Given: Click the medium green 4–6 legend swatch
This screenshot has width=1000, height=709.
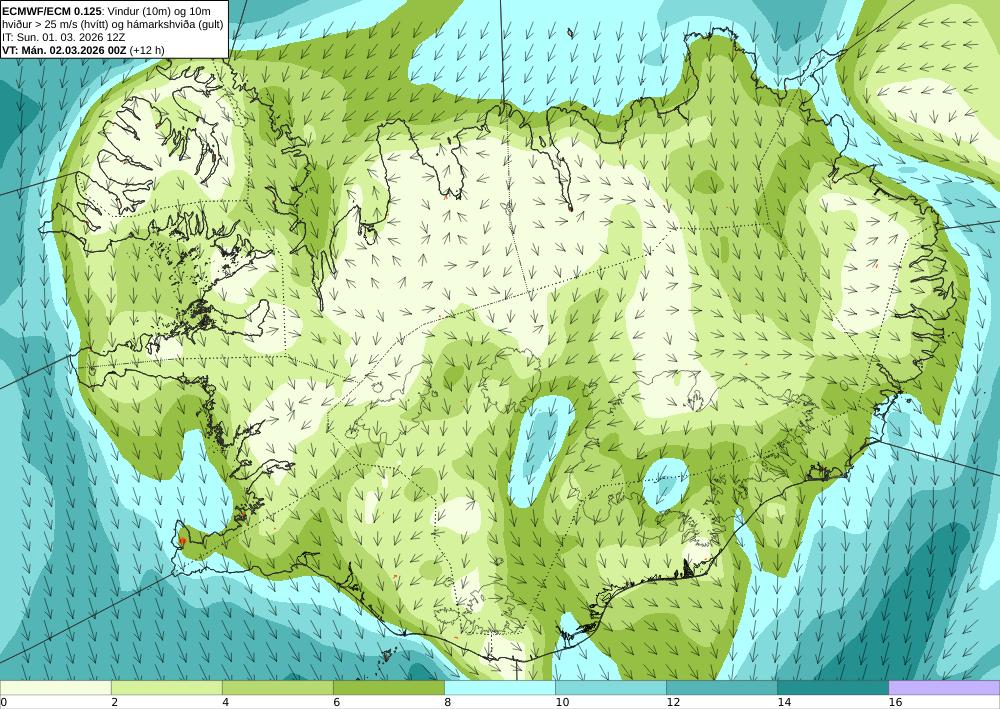Looking at the screenshot, I should click(x=277, y=688).
